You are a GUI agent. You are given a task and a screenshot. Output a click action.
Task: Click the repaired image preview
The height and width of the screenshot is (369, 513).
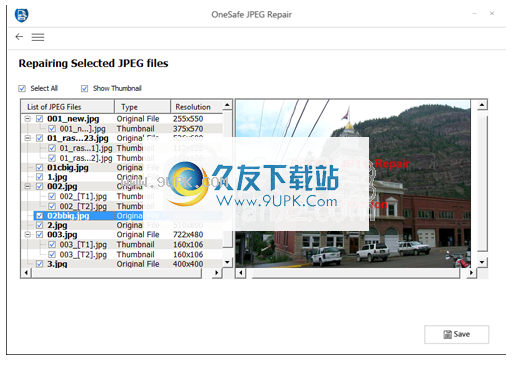click(353, 184)
